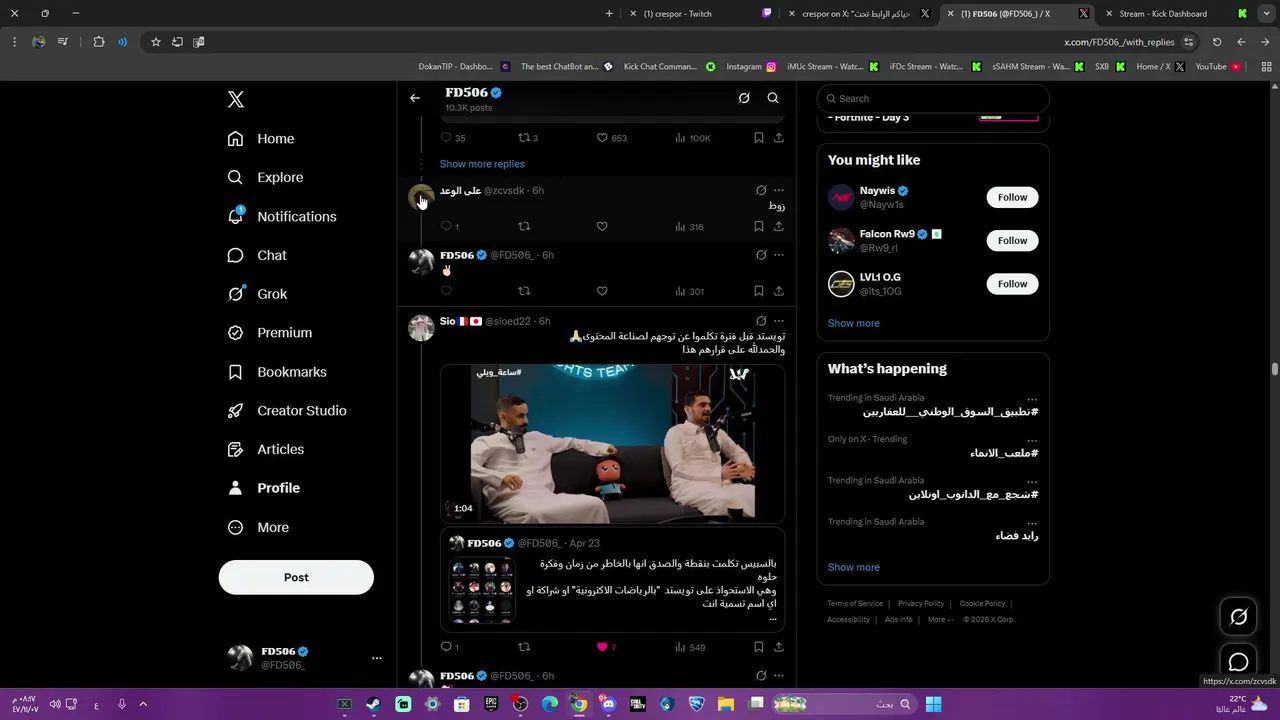Image resolution: width=1280 pixels, height=720 pixels.
Task: Click the bookmark star in browser toolbar
Action: (x=156, y=42)
